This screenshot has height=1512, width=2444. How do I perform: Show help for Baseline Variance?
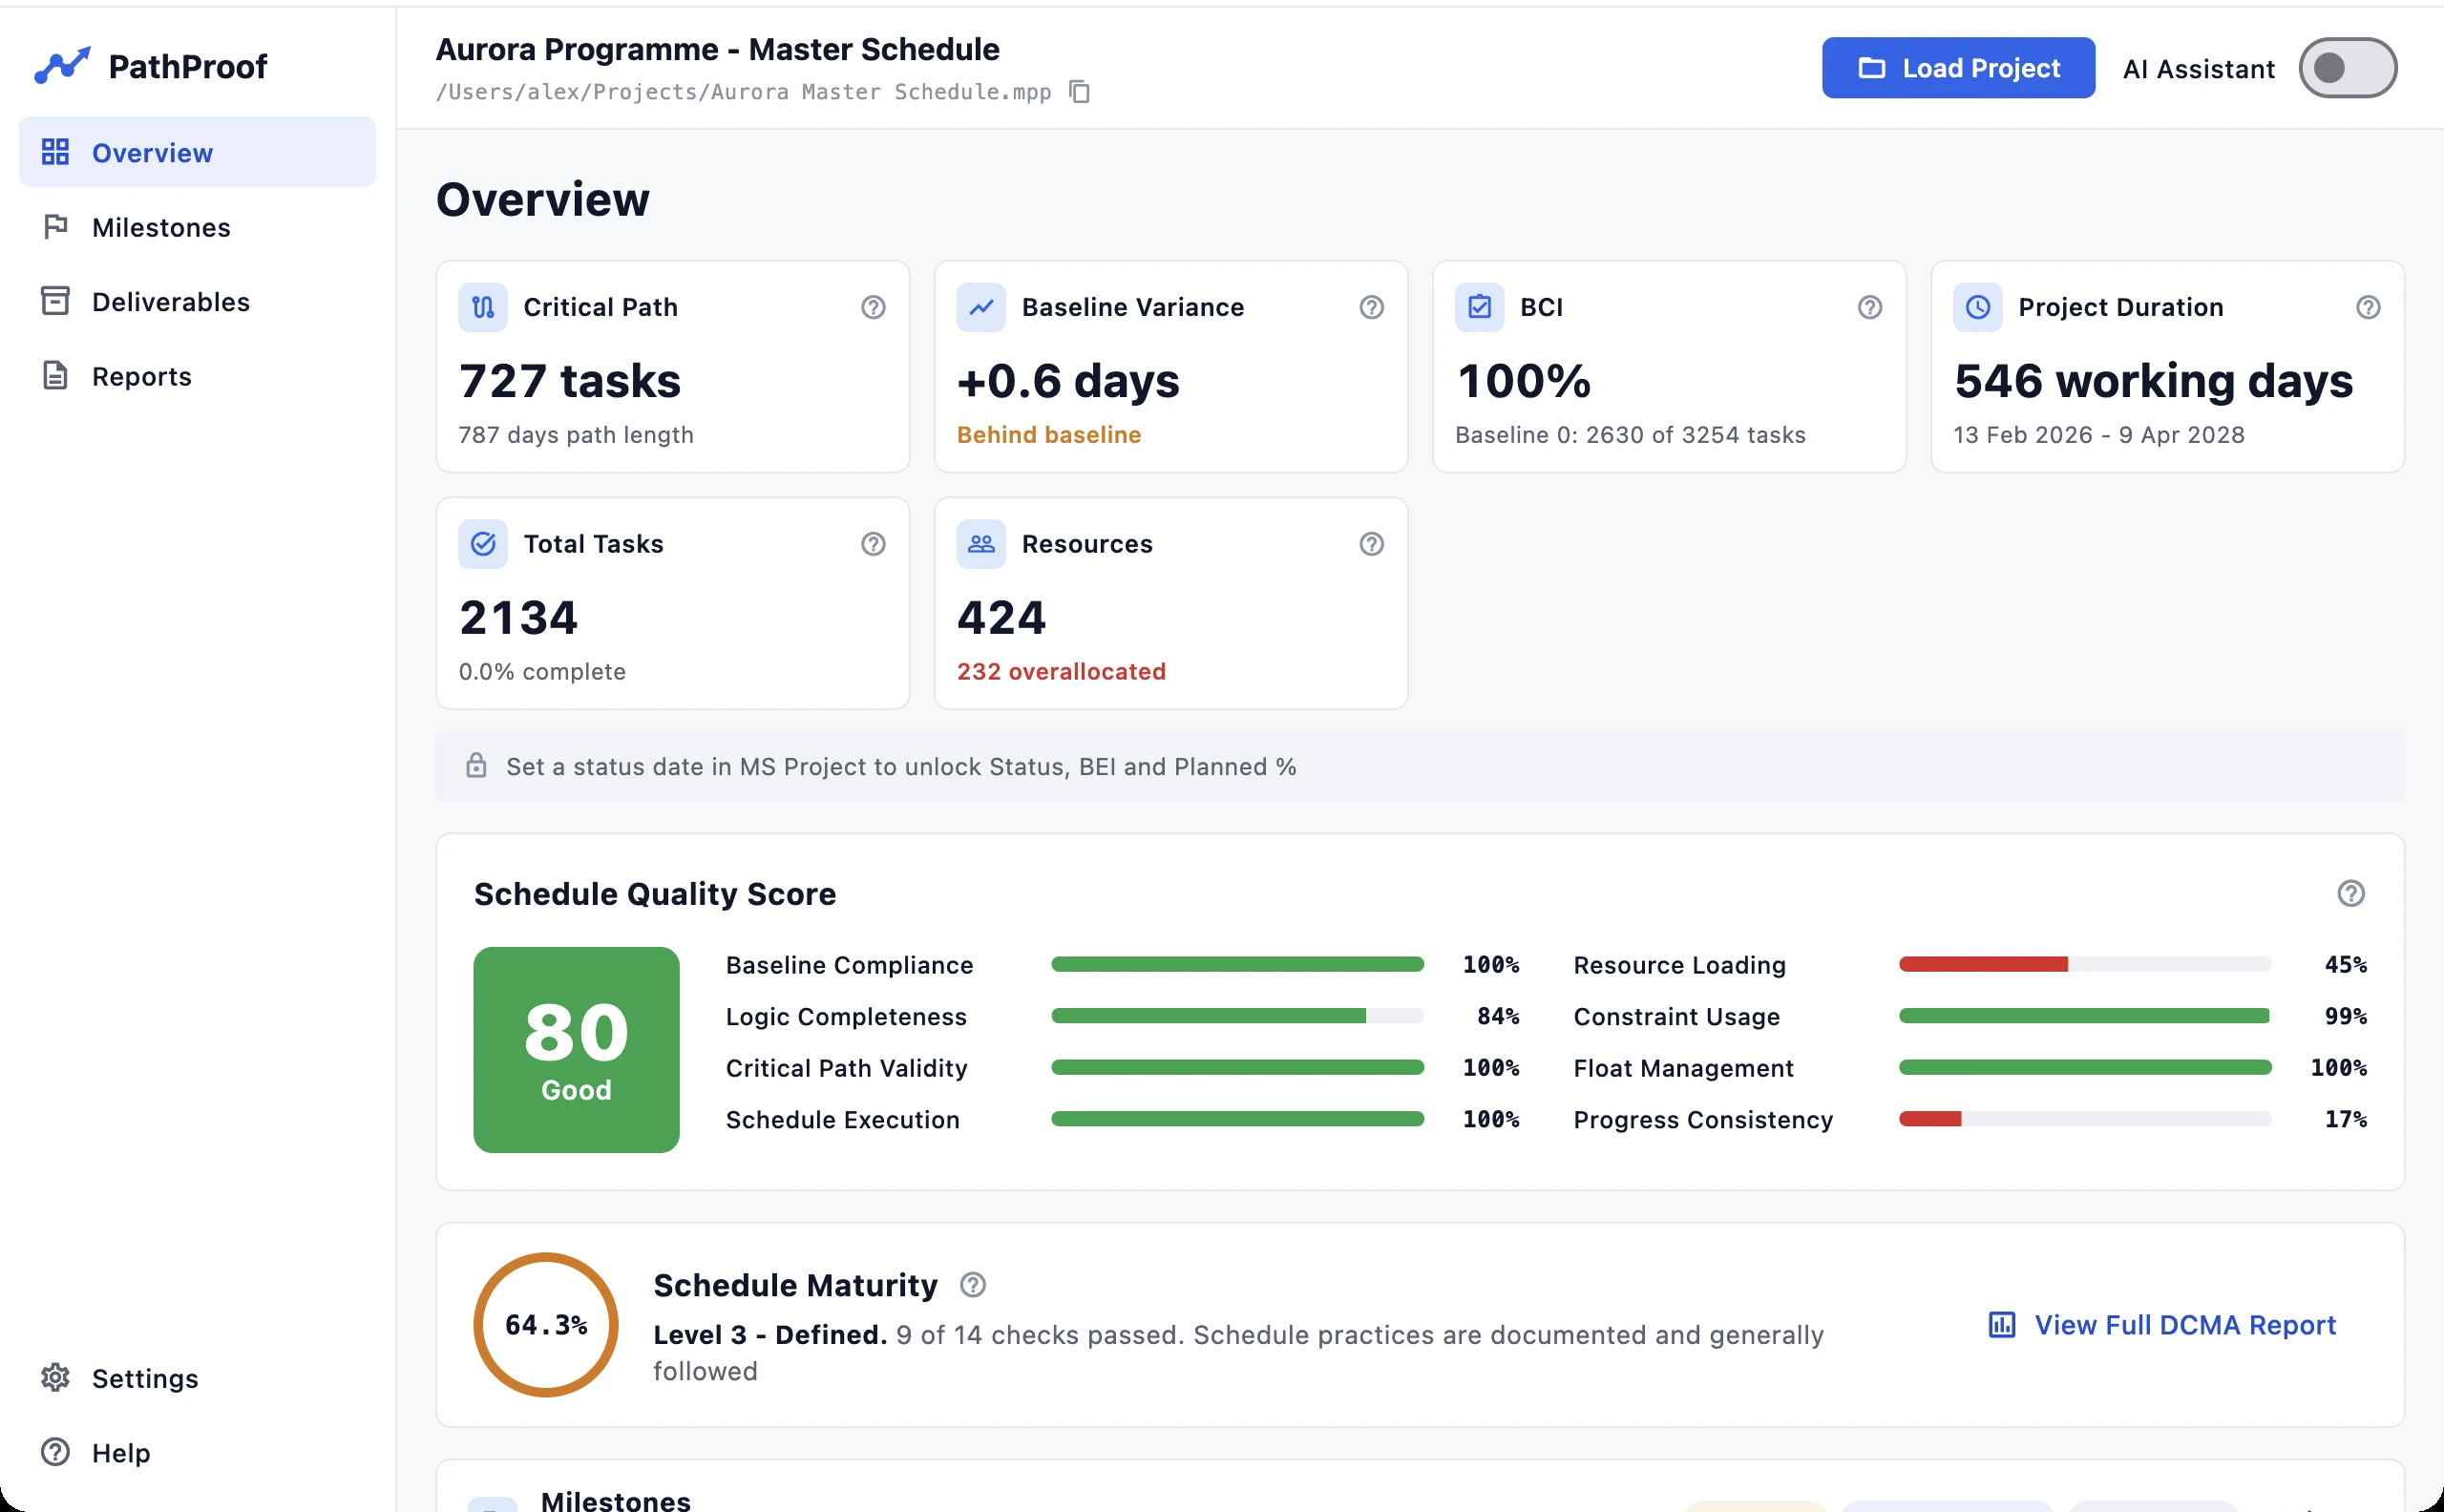pos(1371,307)
